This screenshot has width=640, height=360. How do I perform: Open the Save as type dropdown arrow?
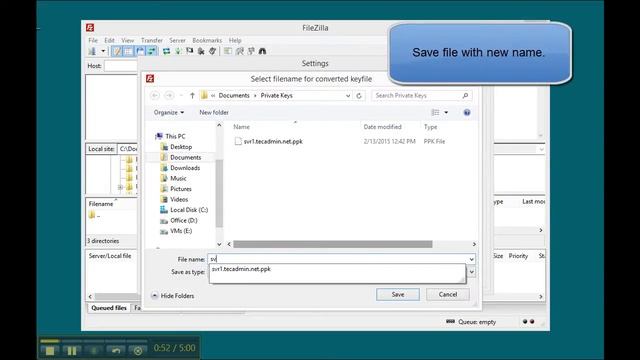pyautogui.click(x=471, y=272)
